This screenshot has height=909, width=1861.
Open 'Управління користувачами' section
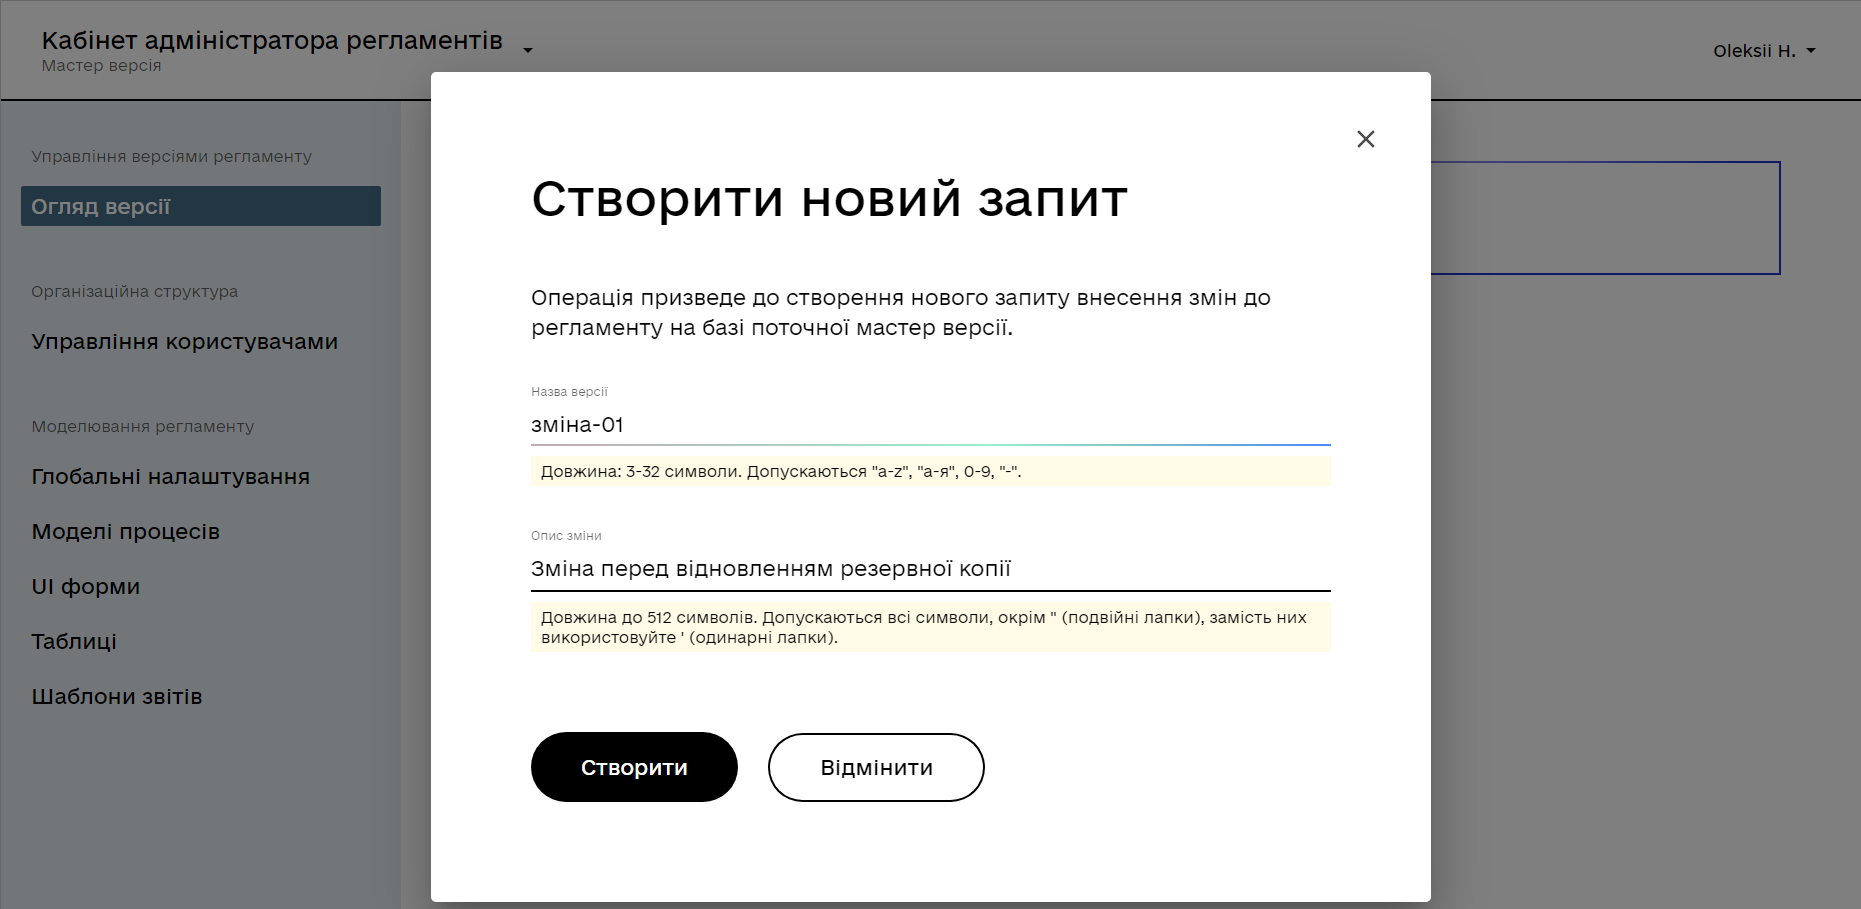184,342
